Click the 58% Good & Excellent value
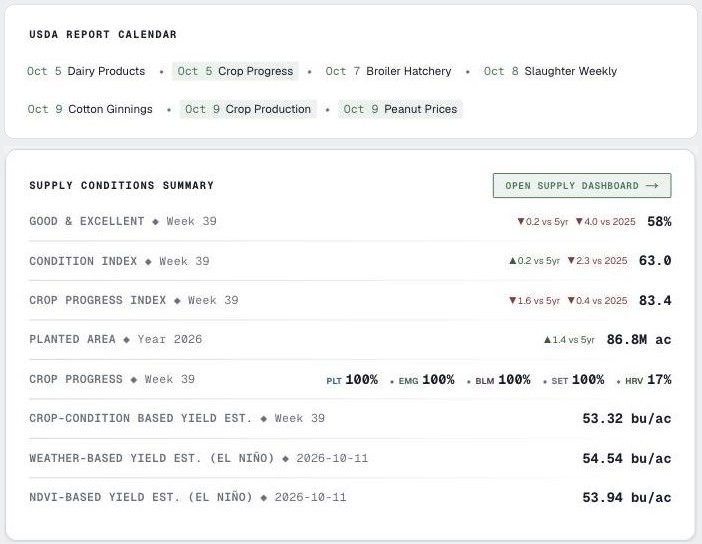 659,221
